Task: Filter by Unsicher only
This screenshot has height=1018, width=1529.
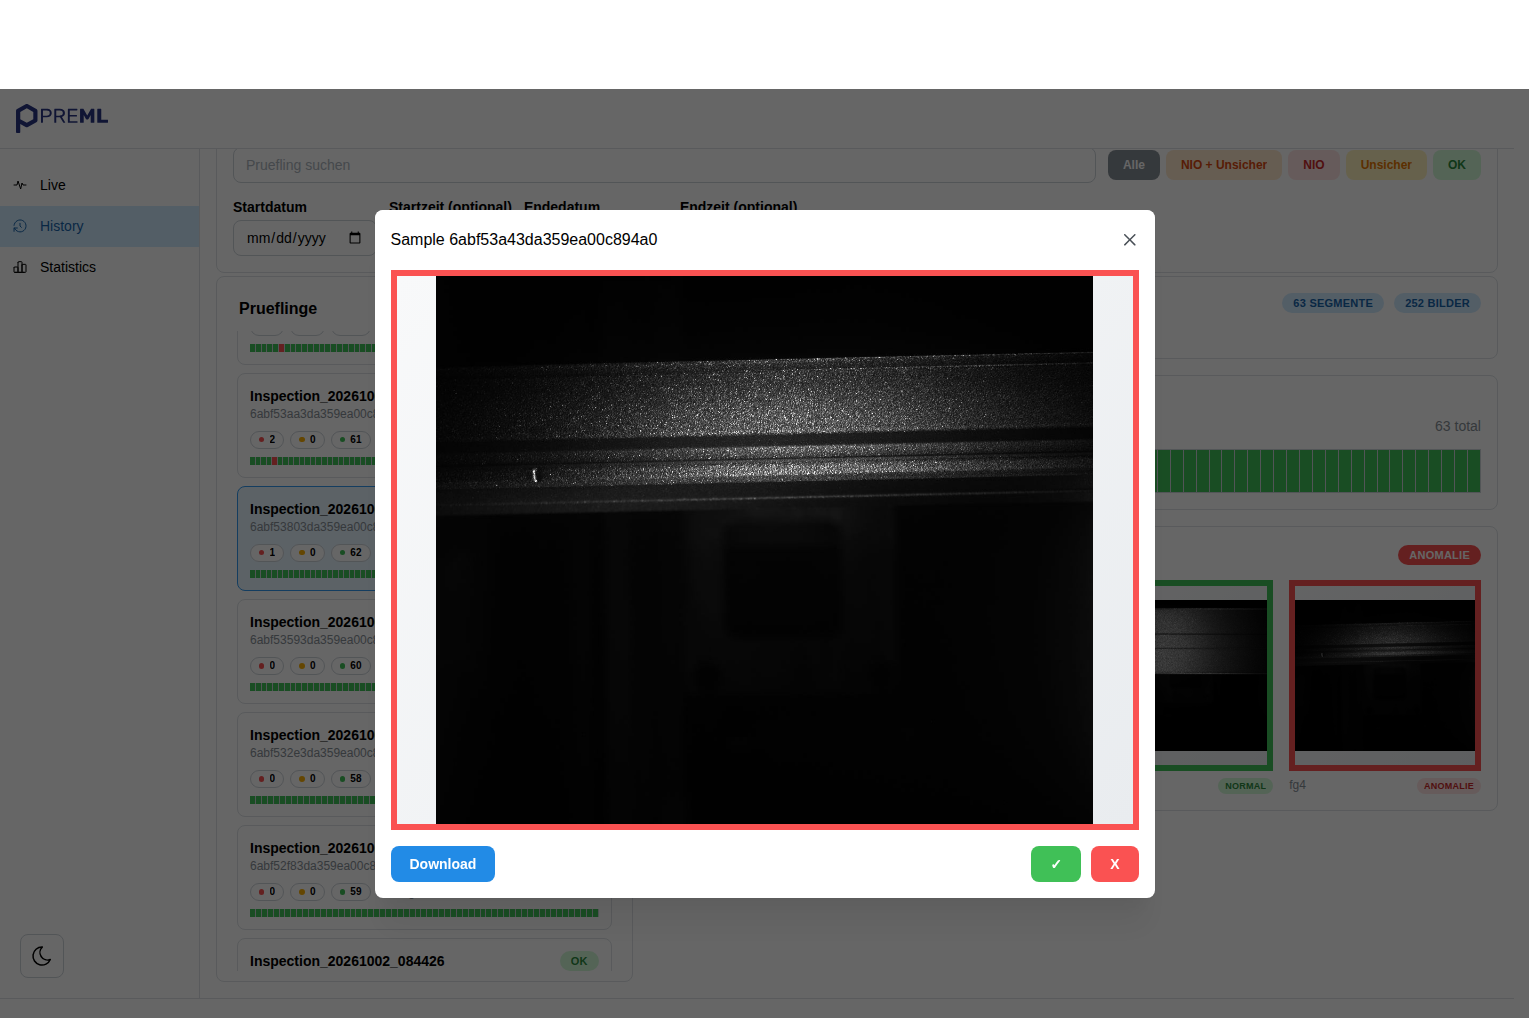Action: coord(1386,165)
